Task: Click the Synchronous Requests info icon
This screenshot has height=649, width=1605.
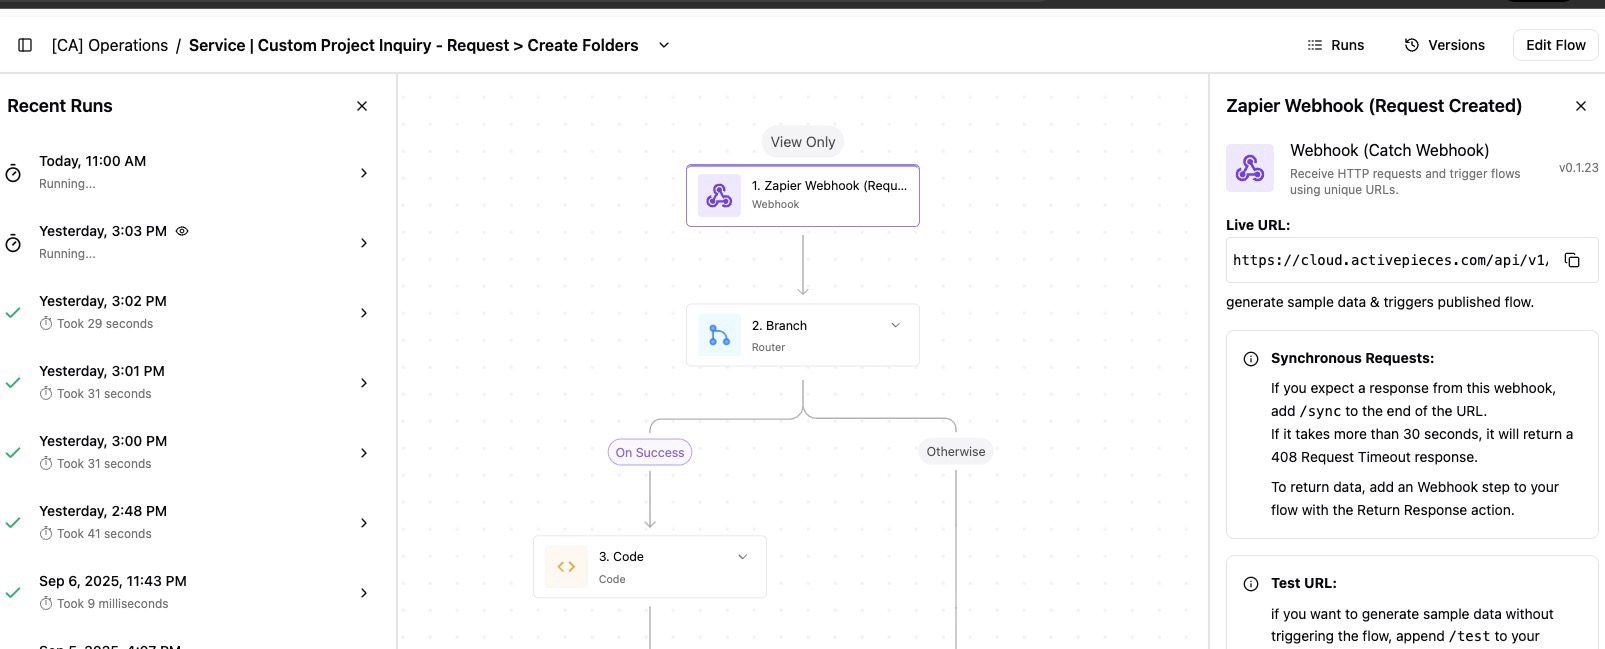Action: coord(1250,359)
